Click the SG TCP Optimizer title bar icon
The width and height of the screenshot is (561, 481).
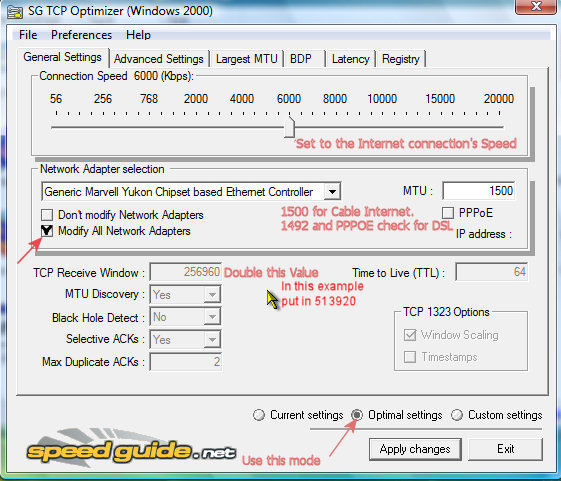(x=15, y=12)
